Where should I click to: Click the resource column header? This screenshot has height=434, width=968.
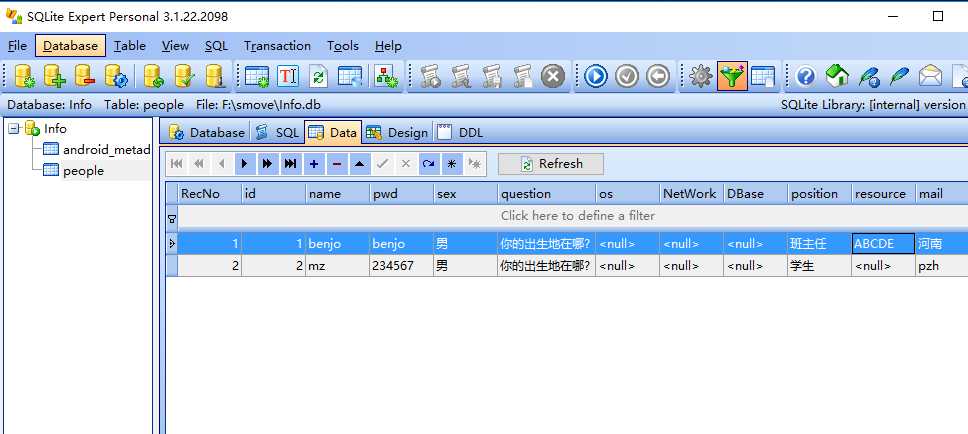coord(883,194)
